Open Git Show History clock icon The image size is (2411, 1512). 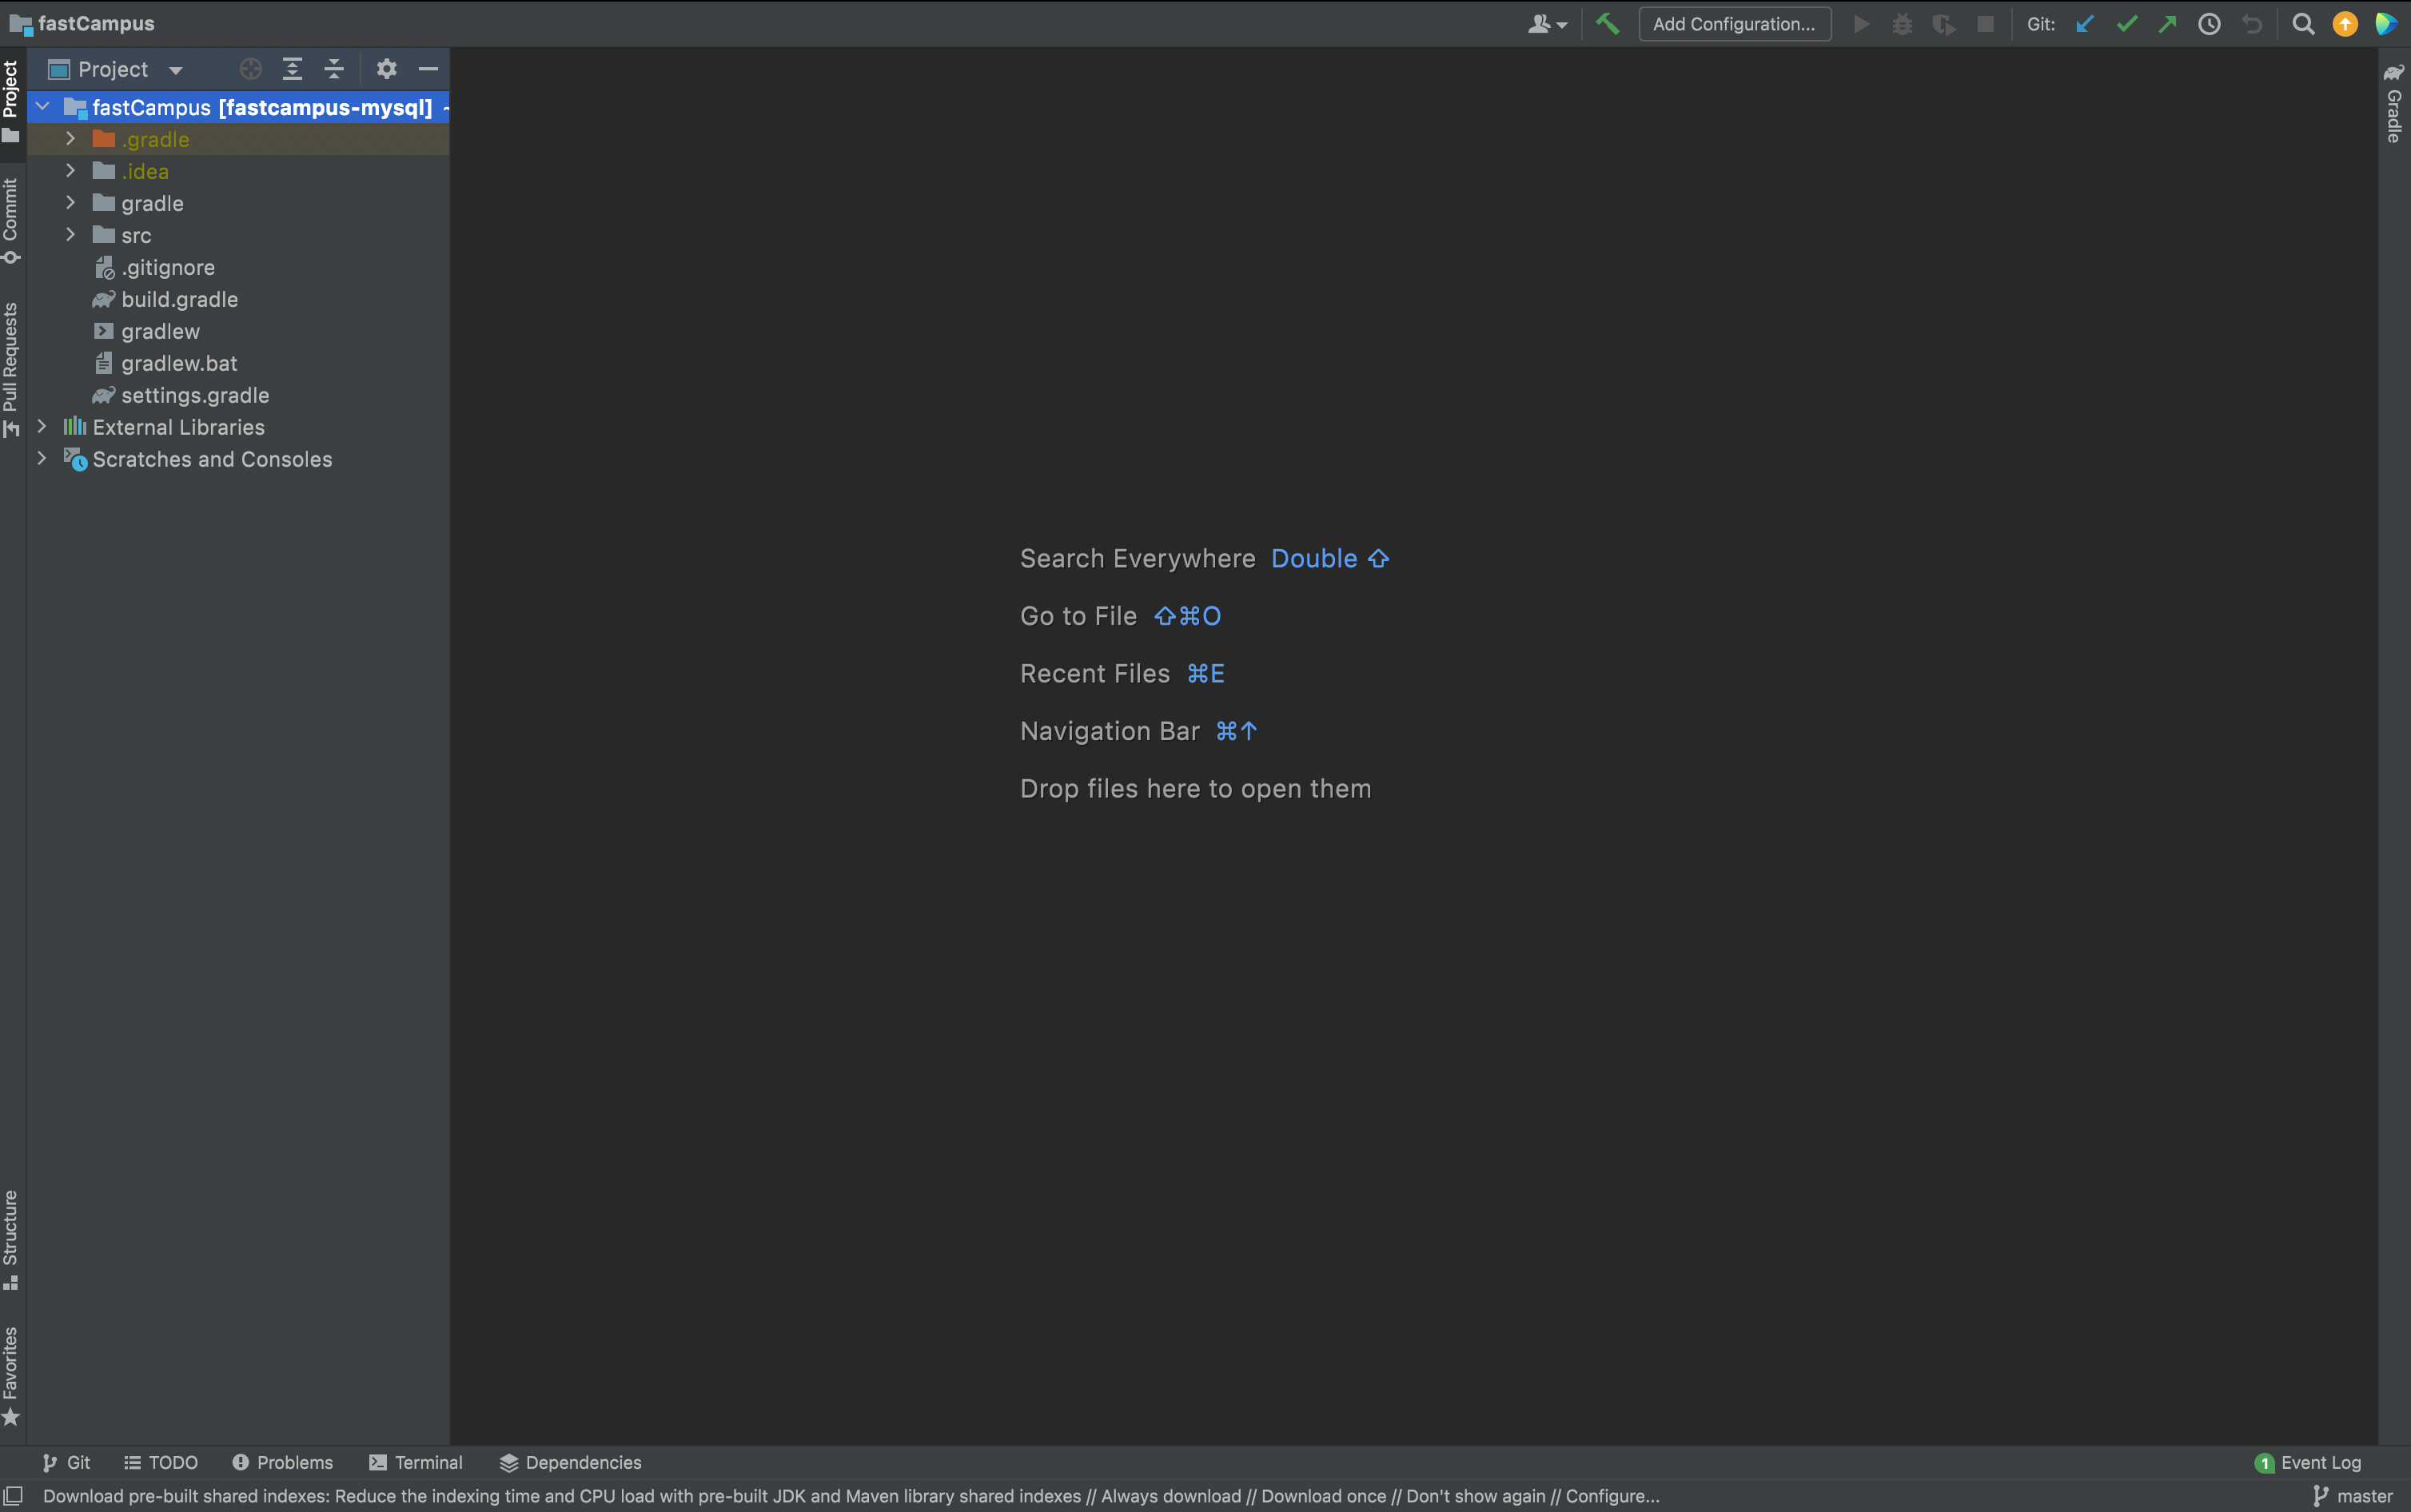(2209, 24)
